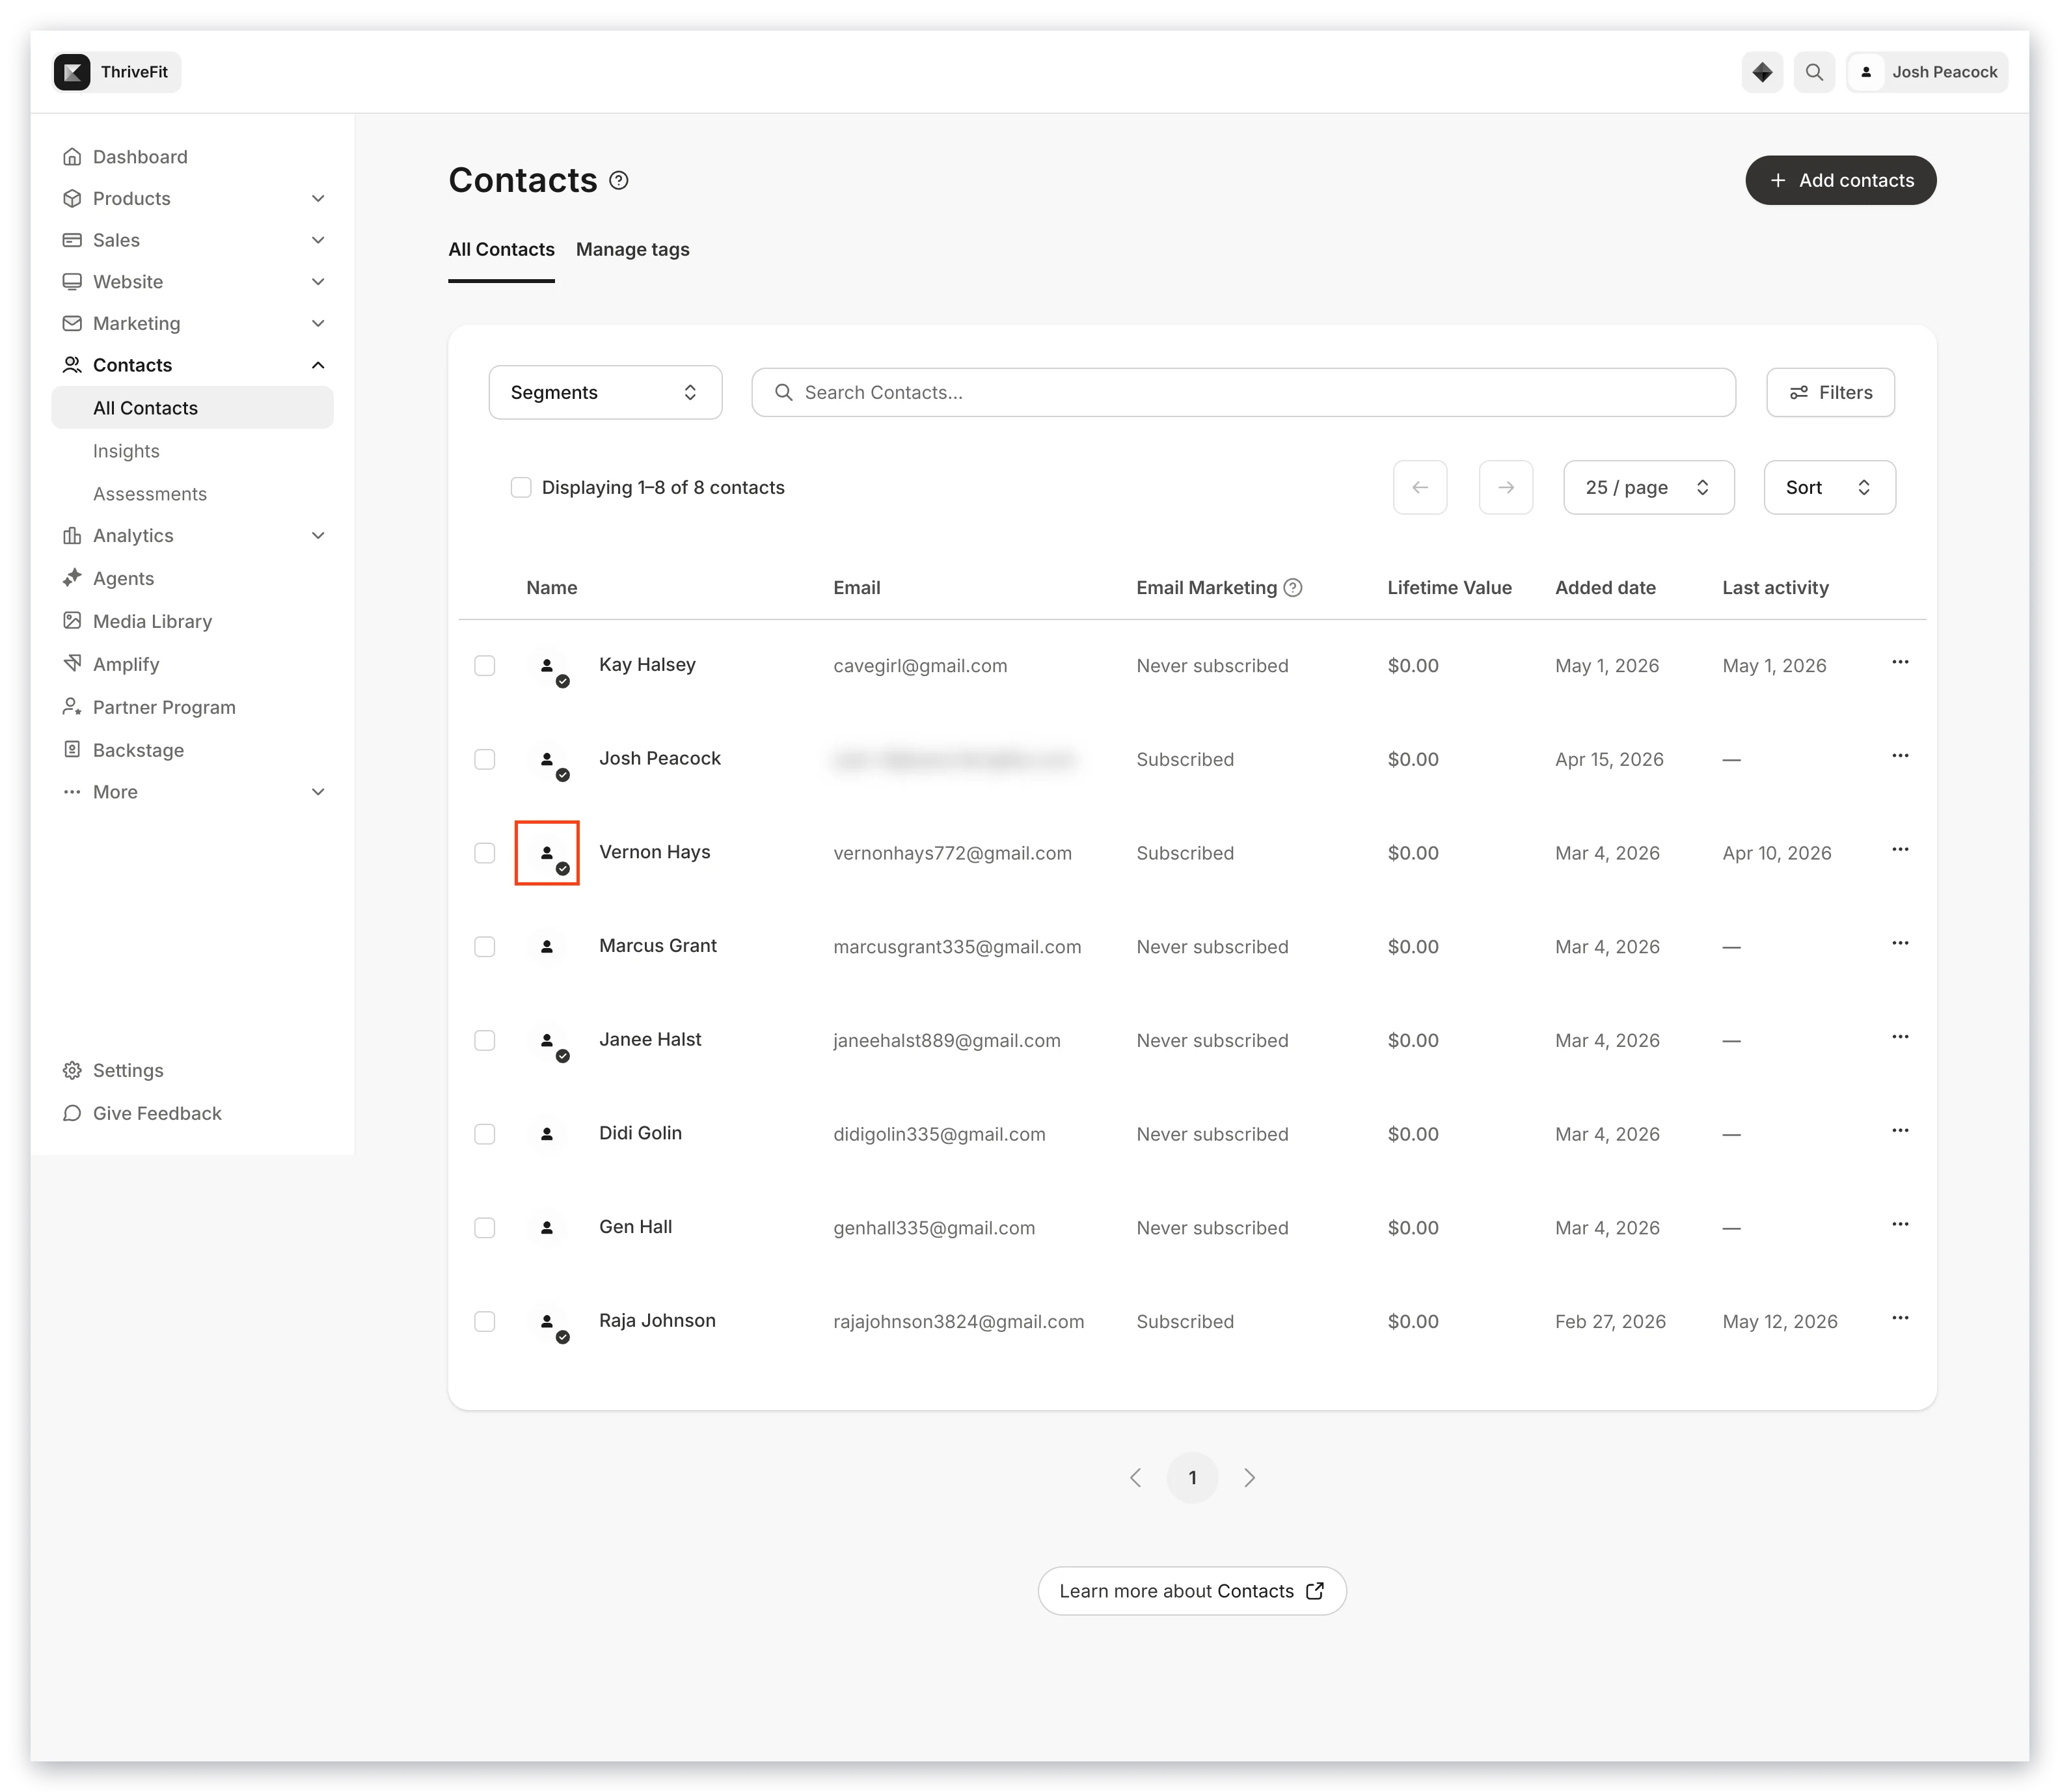Click Marcus Grant's avatar icon

[x=547, y=947]
